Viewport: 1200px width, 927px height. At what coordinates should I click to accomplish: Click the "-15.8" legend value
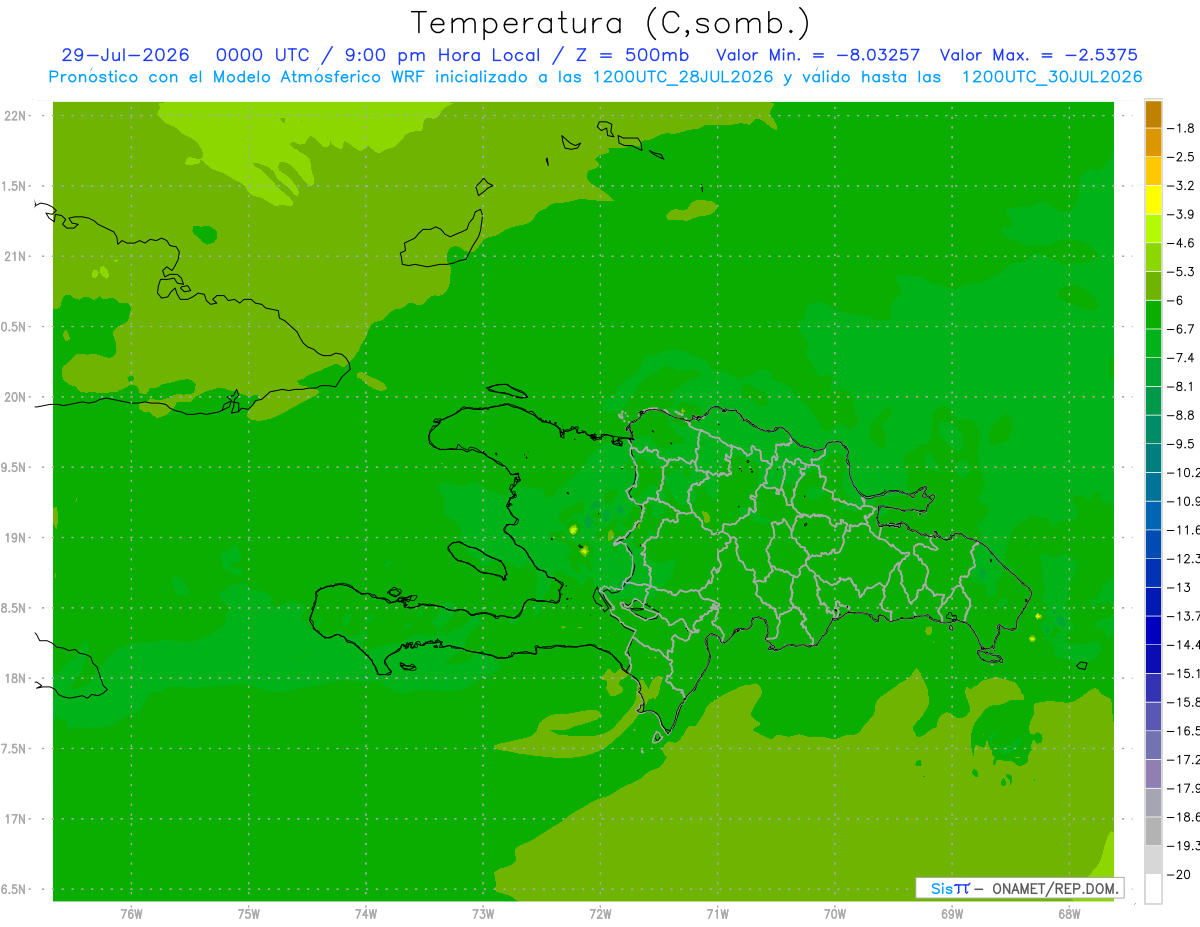tap(1183, 702)
